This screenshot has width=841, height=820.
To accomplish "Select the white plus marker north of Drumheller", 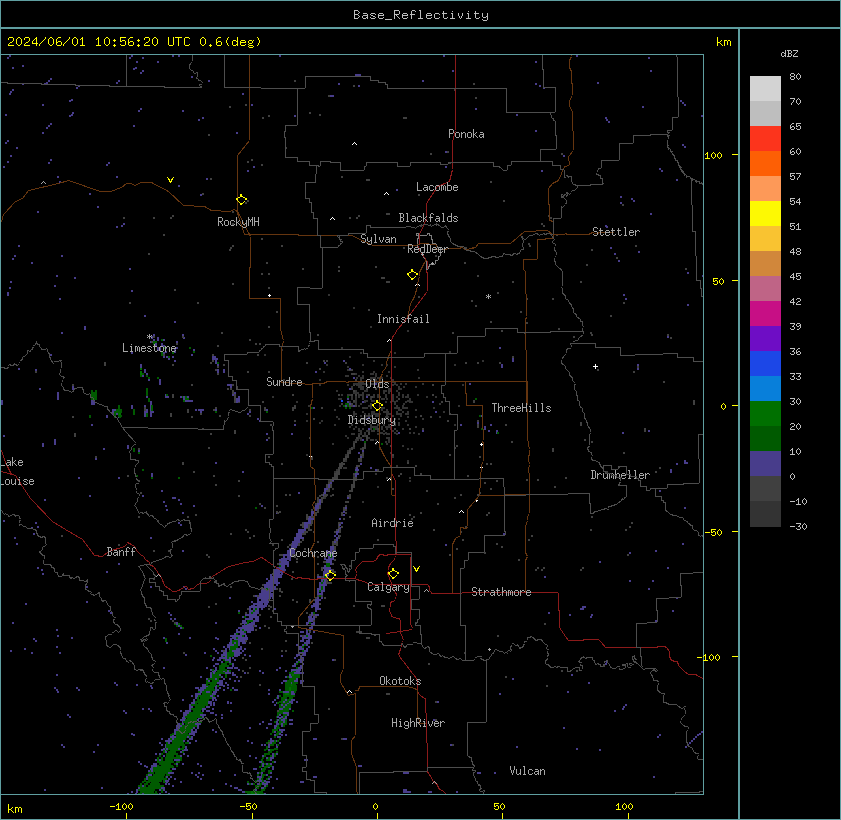I will (595, 367).
